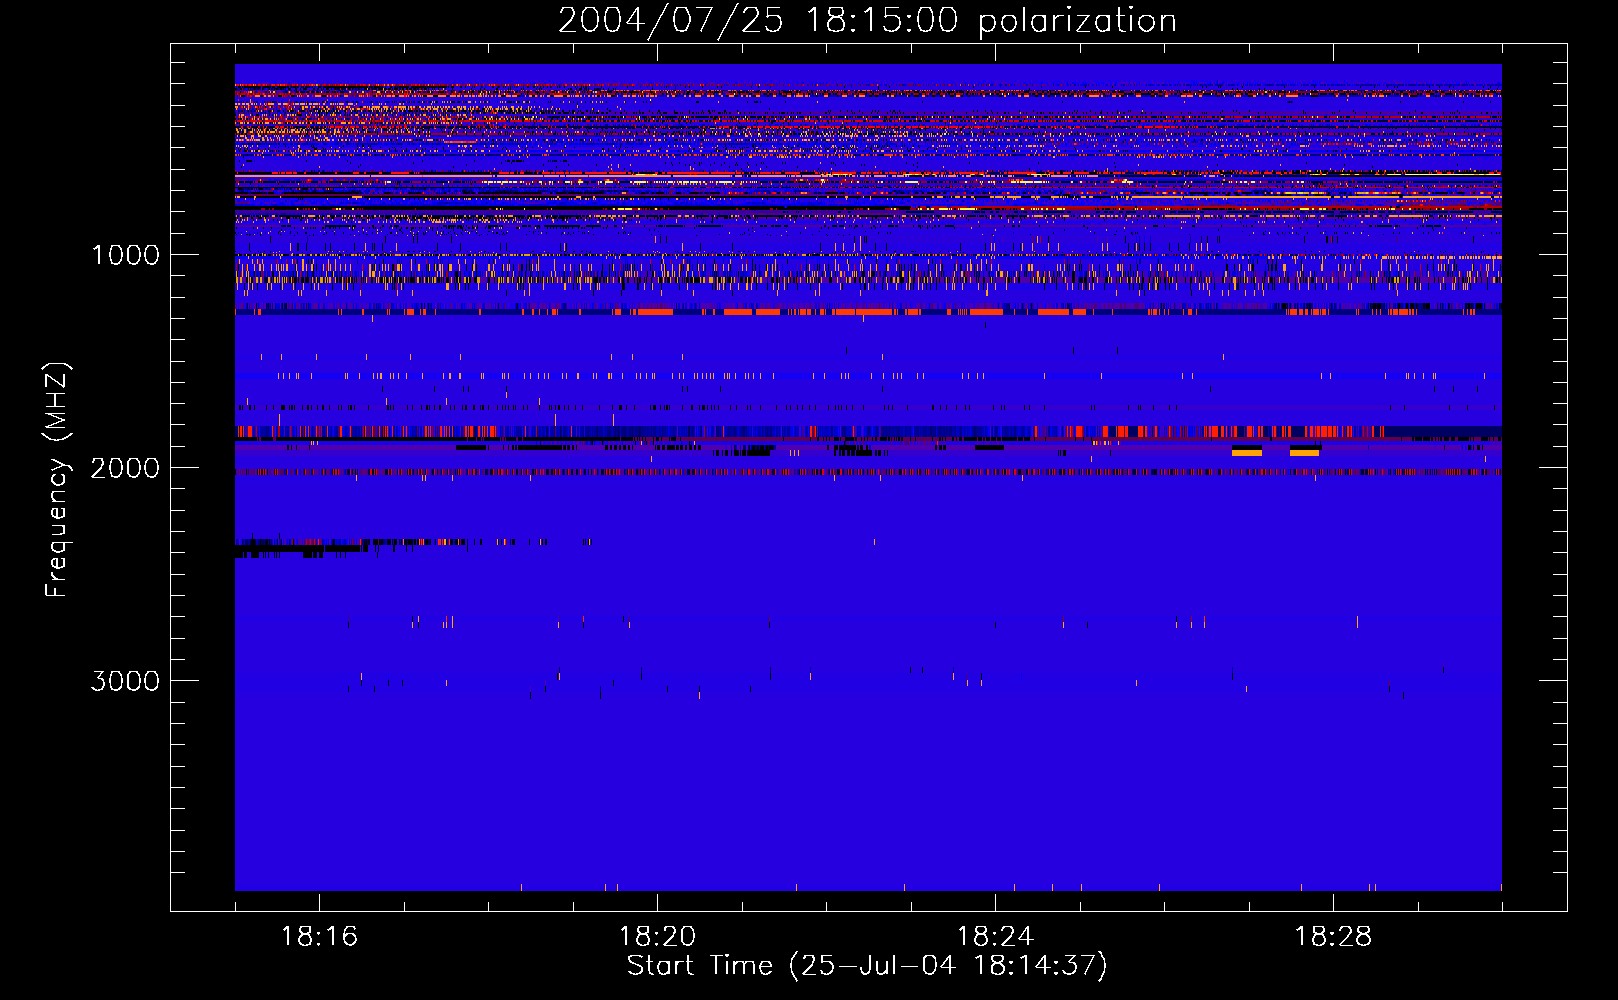Click the 'Frequency (MHZ)' axis label
This screenshot has height=1000, width=1618.
click(x=57, y=480)
